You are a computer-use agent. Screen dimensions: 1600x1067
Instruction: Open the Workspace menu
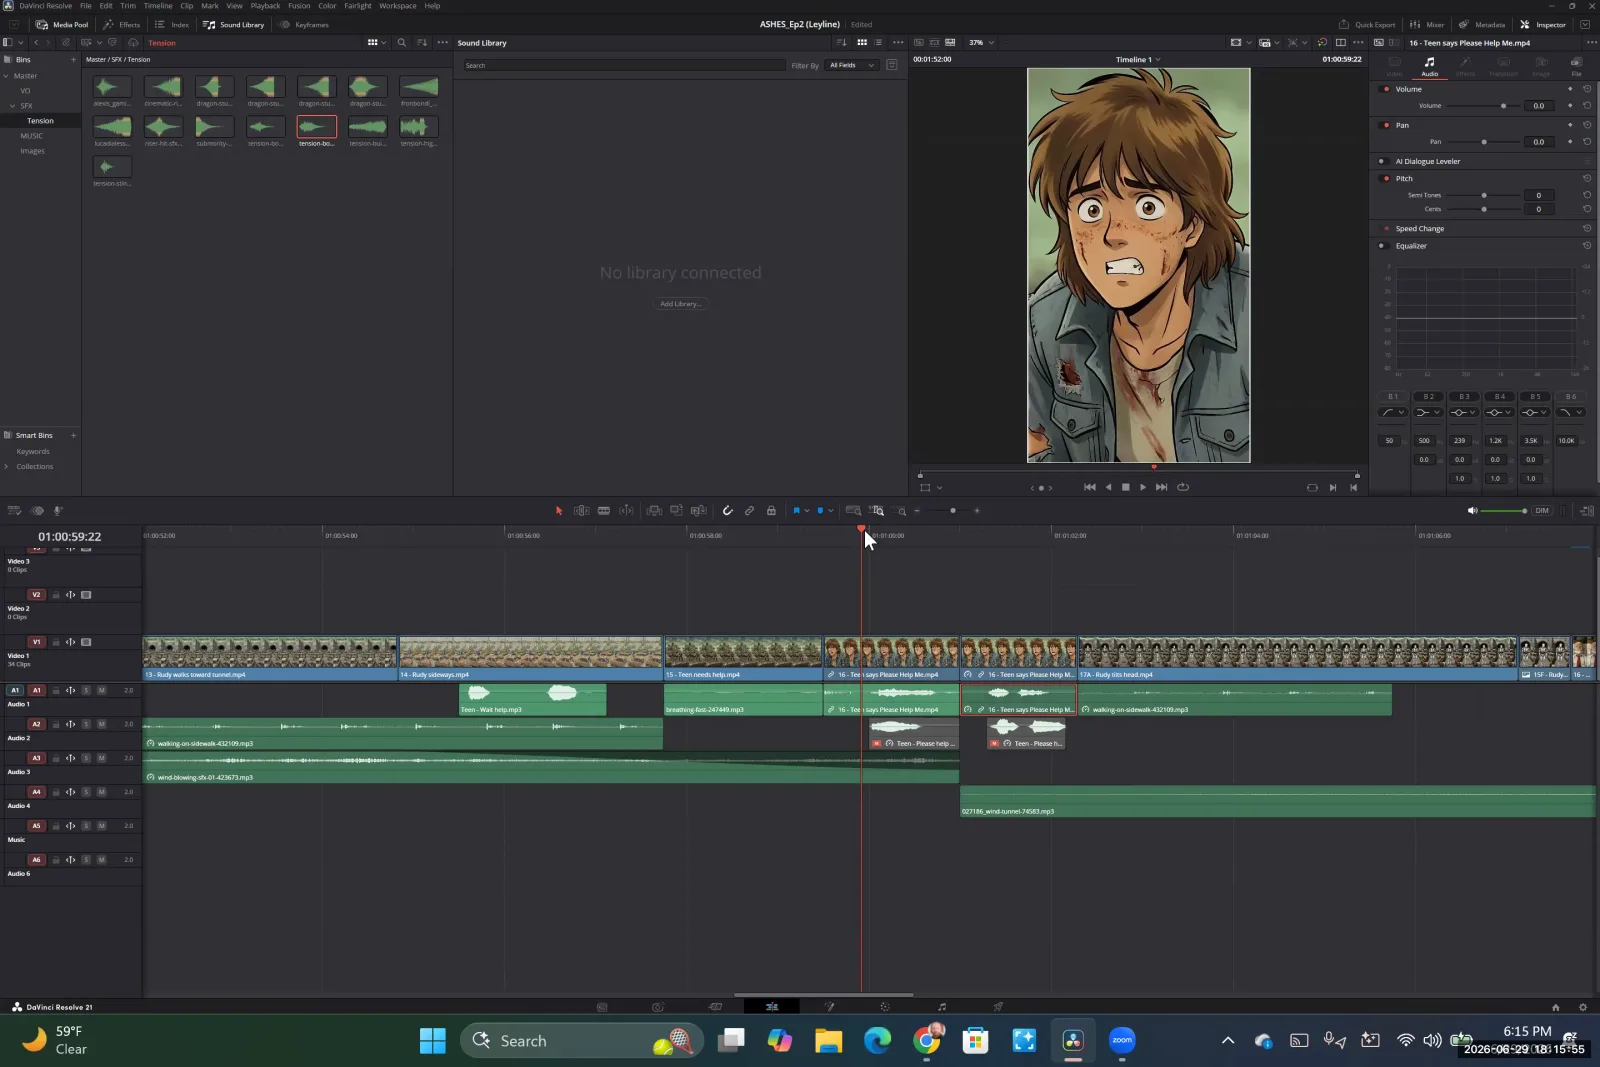[x=398, y=6]
